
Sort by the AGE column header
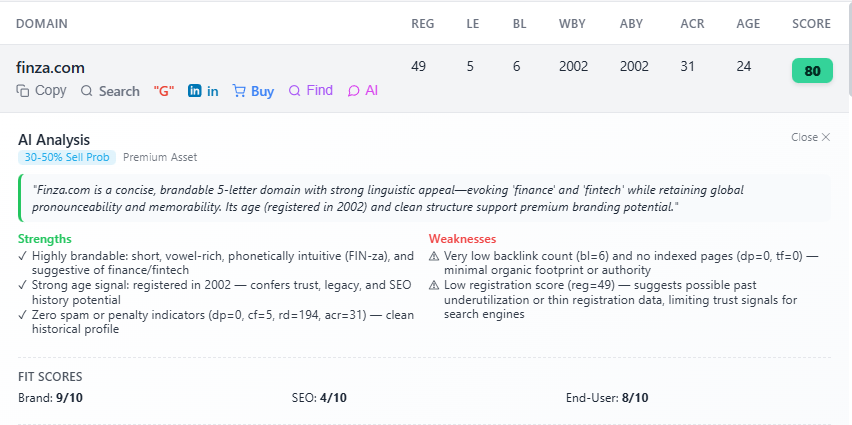click(x=748, y=23)
